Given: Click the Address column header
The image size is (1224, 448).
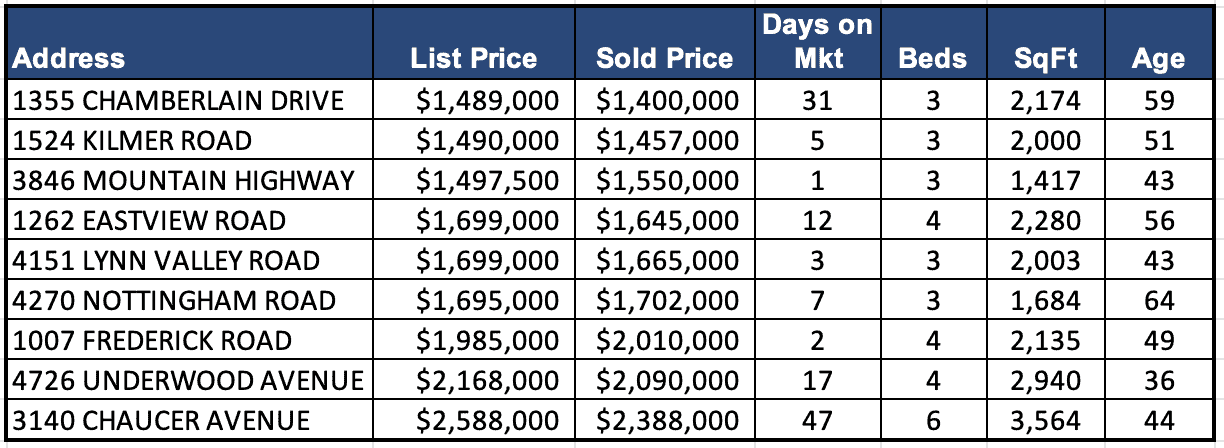Looking at the screenshot, I should [x=69, y=58].
